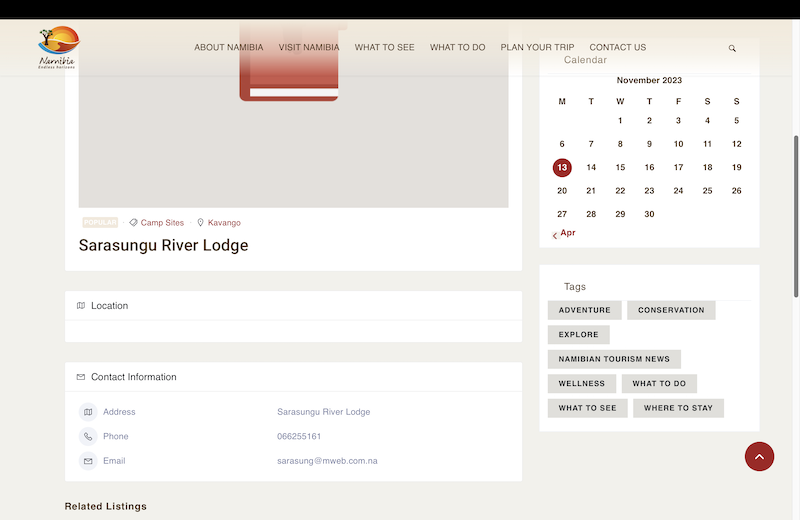This screenshot has width=800, height=520.
Task: Click the map icon beside Address
Action: (x=88, y=412)
